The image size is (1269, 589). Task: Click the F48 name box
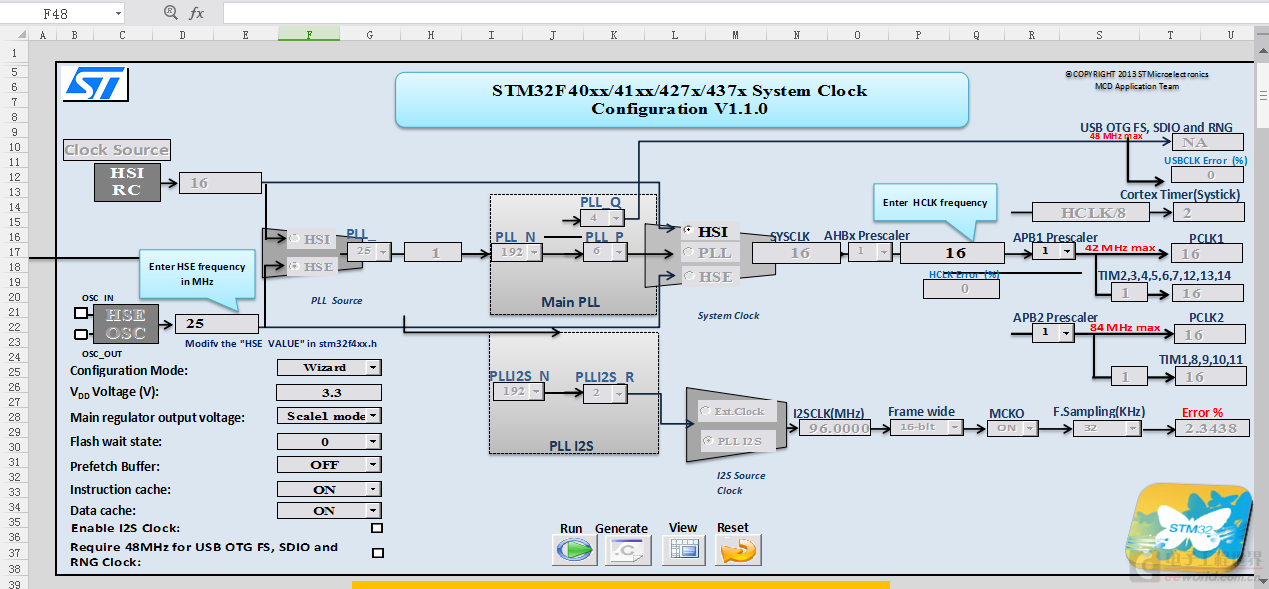point(64,14)
